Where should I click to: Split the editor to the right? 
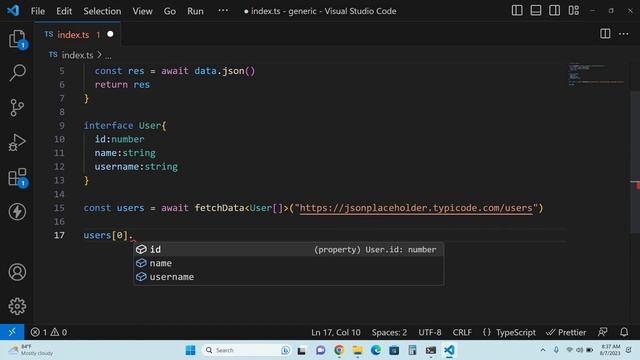coord(605,33)
